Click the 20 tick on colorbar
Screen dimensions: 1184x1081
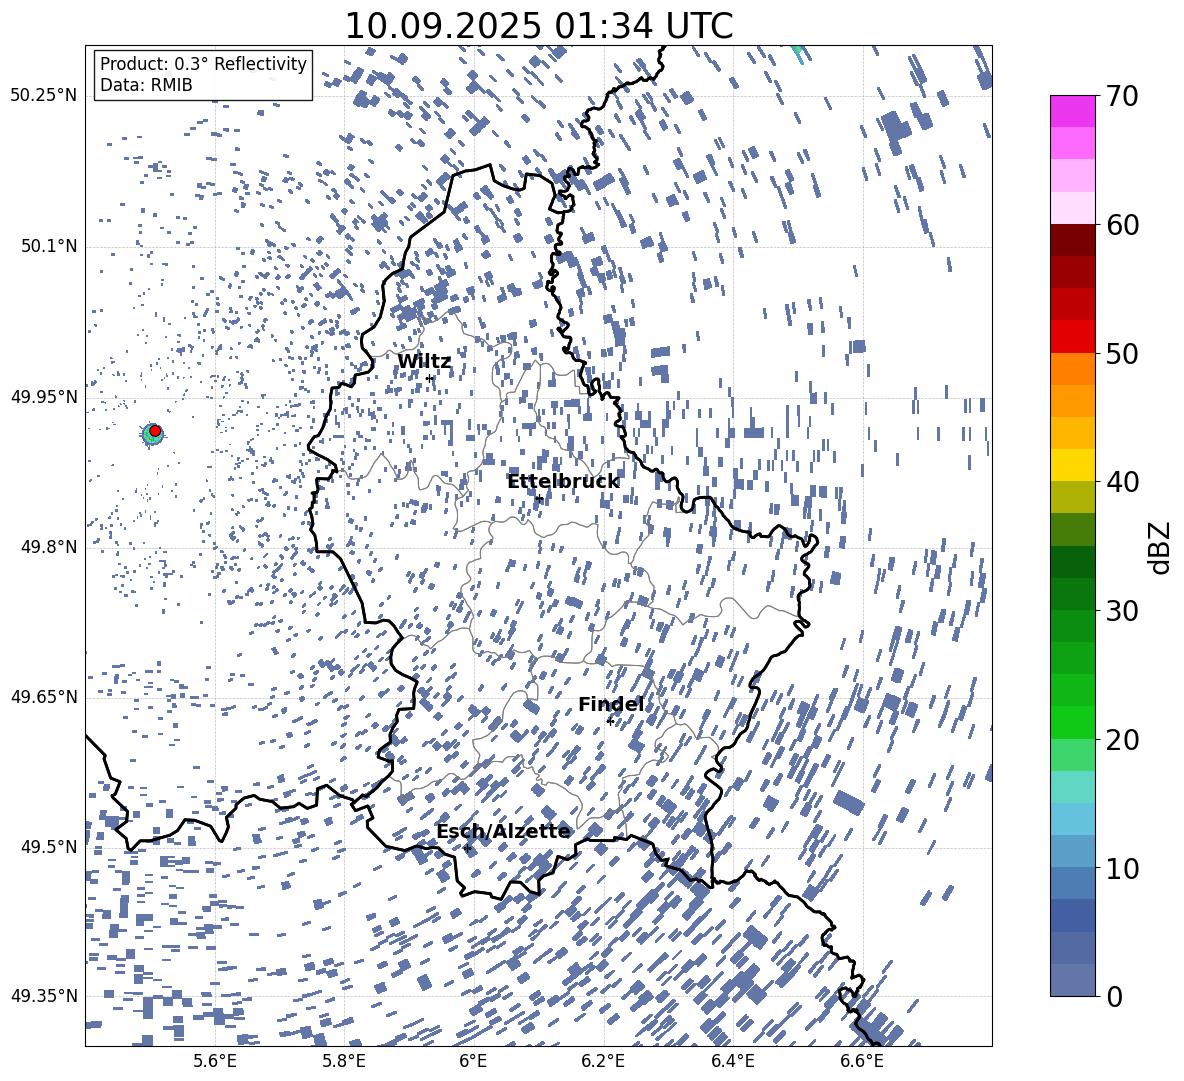[1122, 740]
